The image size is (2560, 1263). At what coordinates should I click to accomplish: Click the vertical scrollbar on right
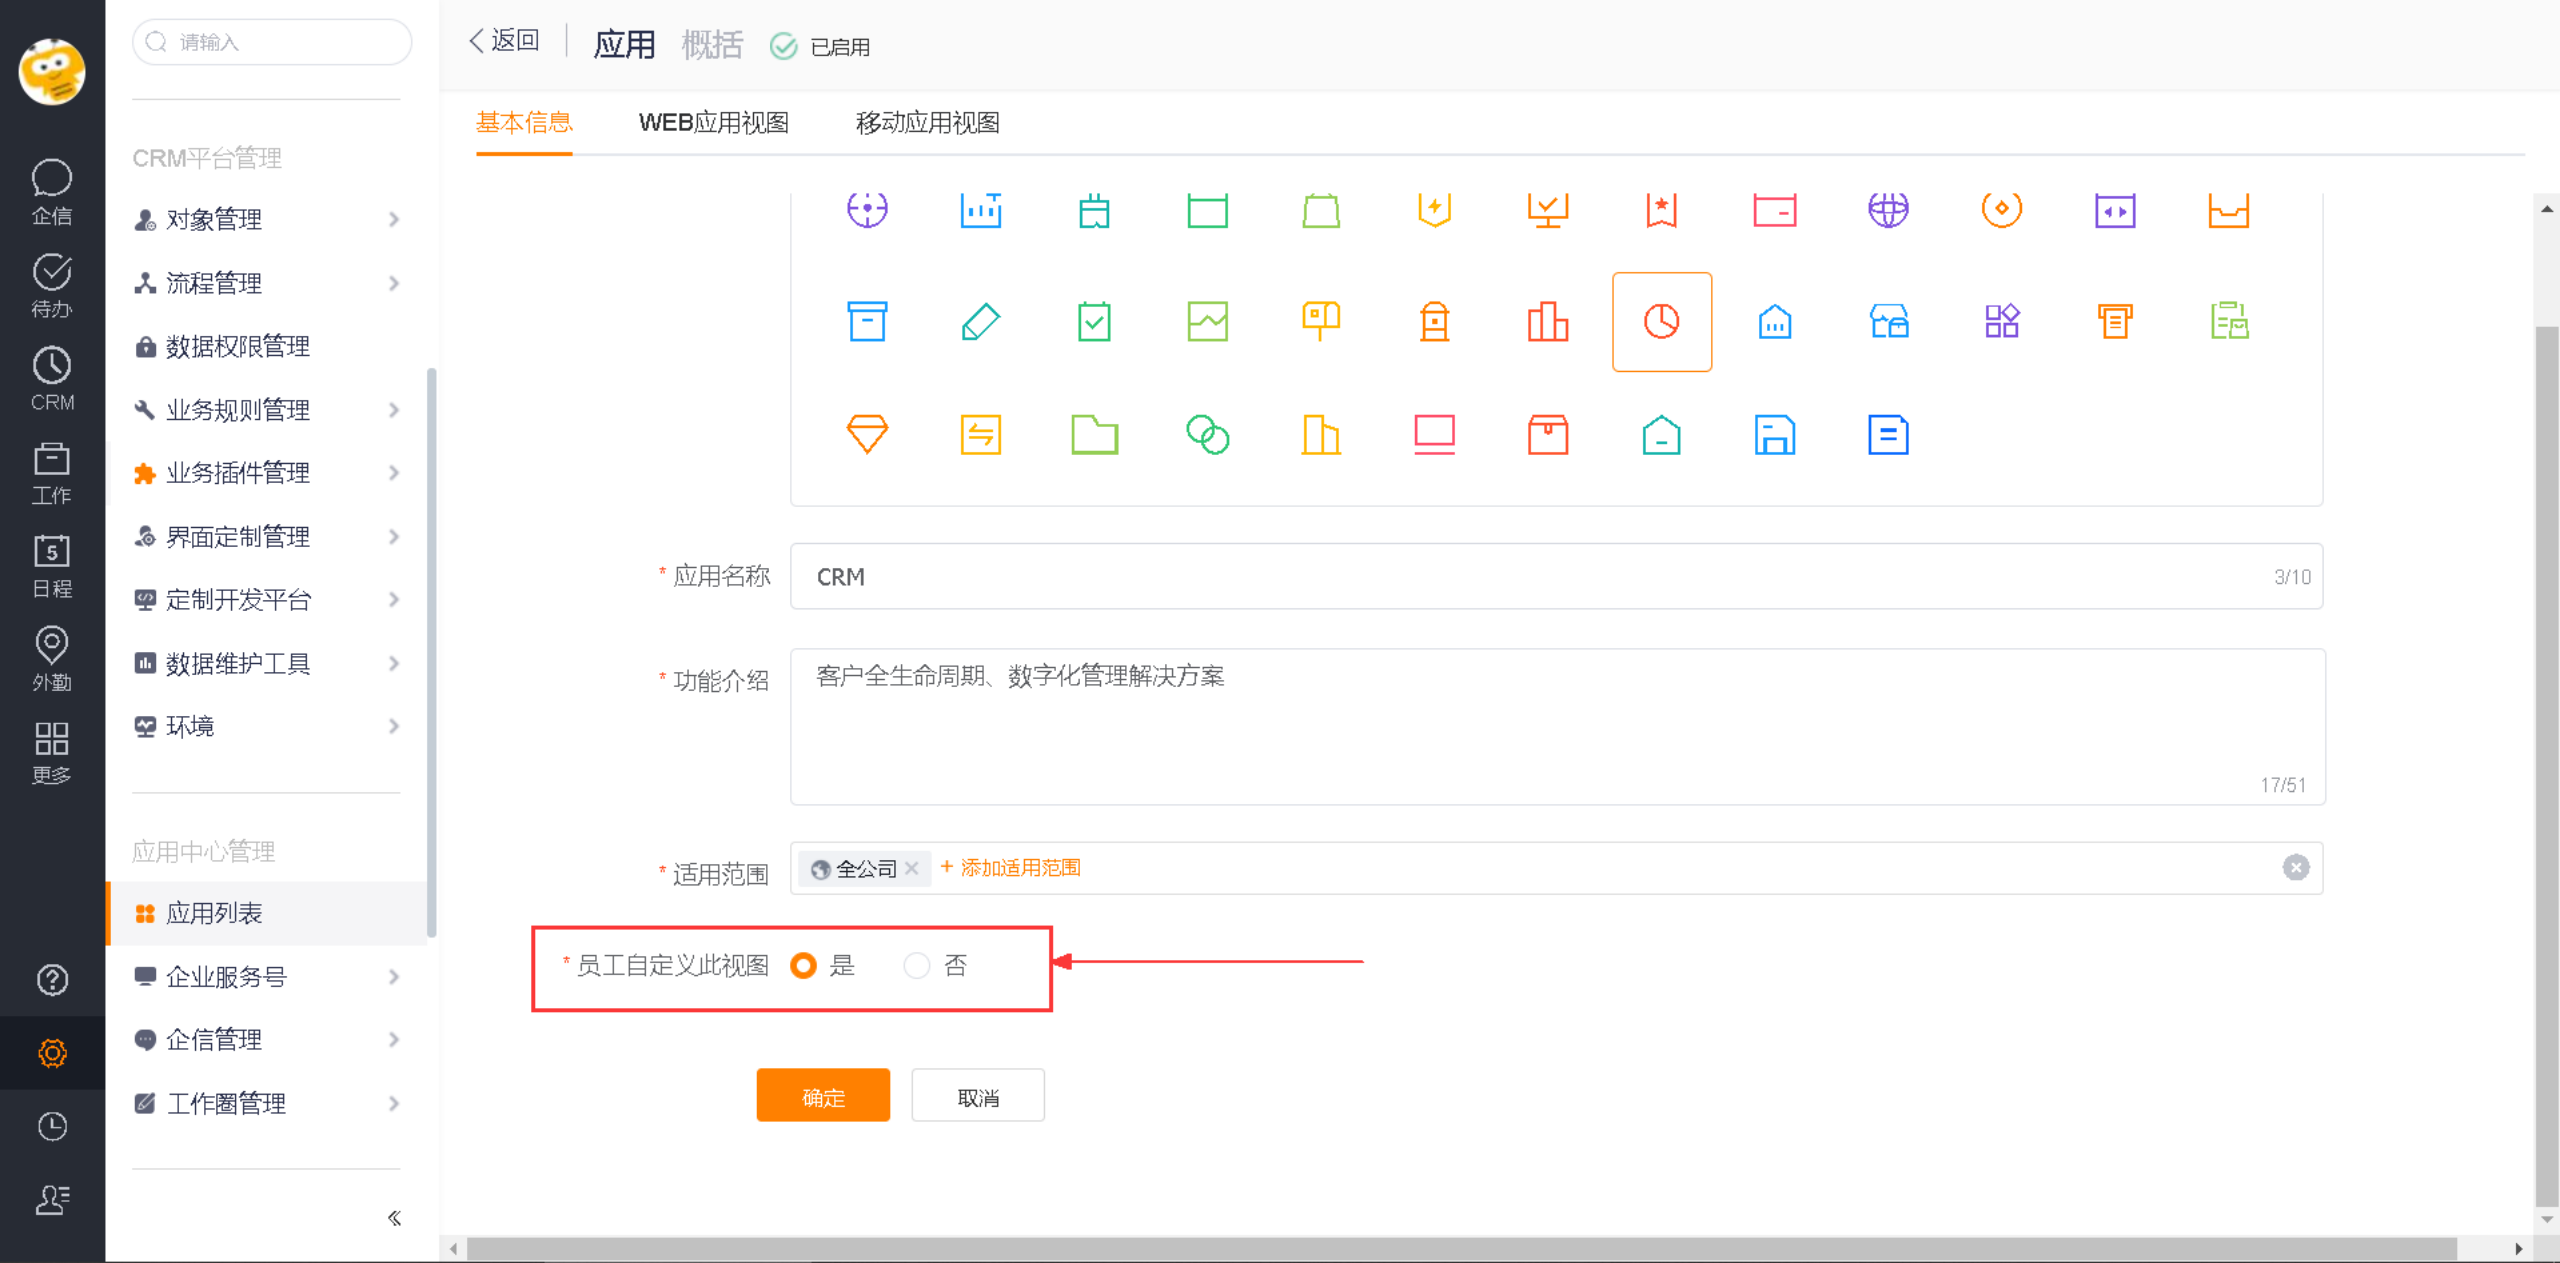2546,766
